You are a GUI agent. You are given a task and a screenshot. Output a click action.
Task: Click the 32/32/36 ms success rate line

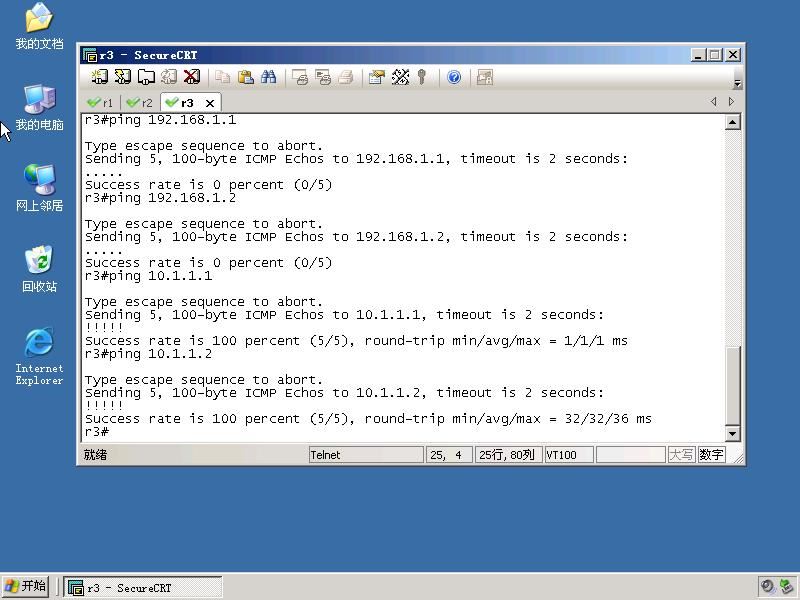coord(368,419)
